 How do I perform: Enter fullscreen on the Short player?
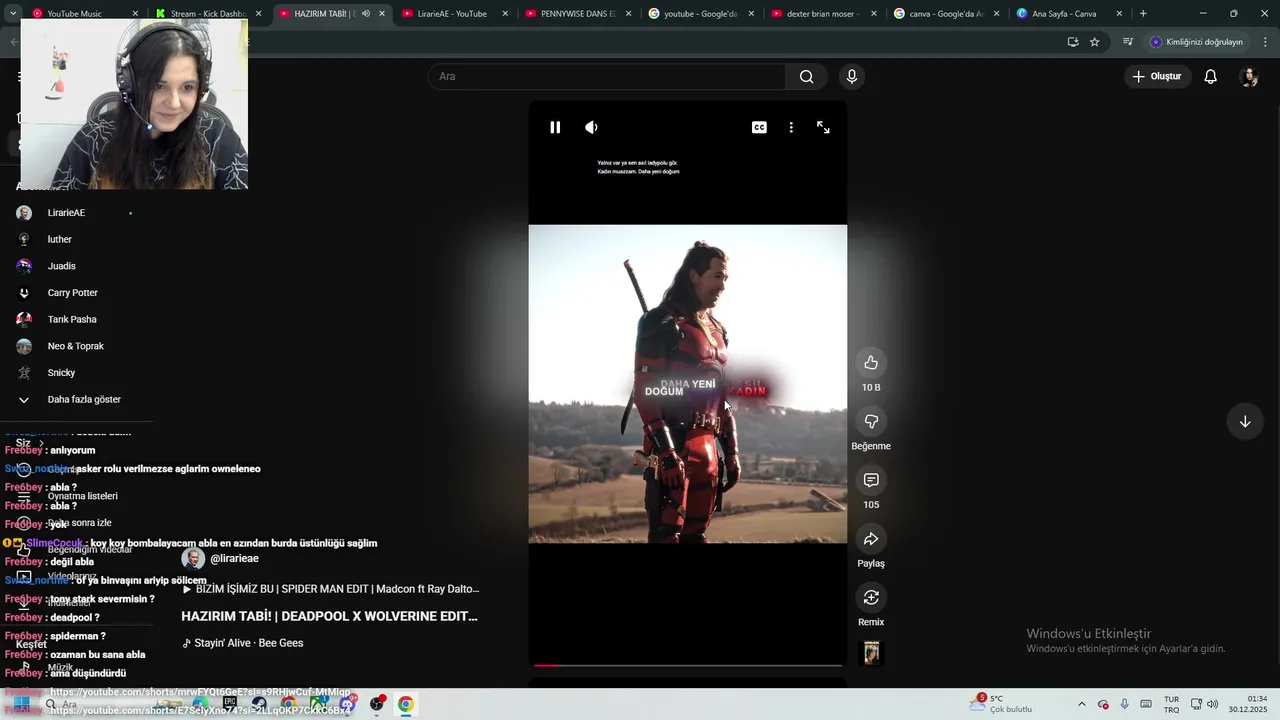823,127
